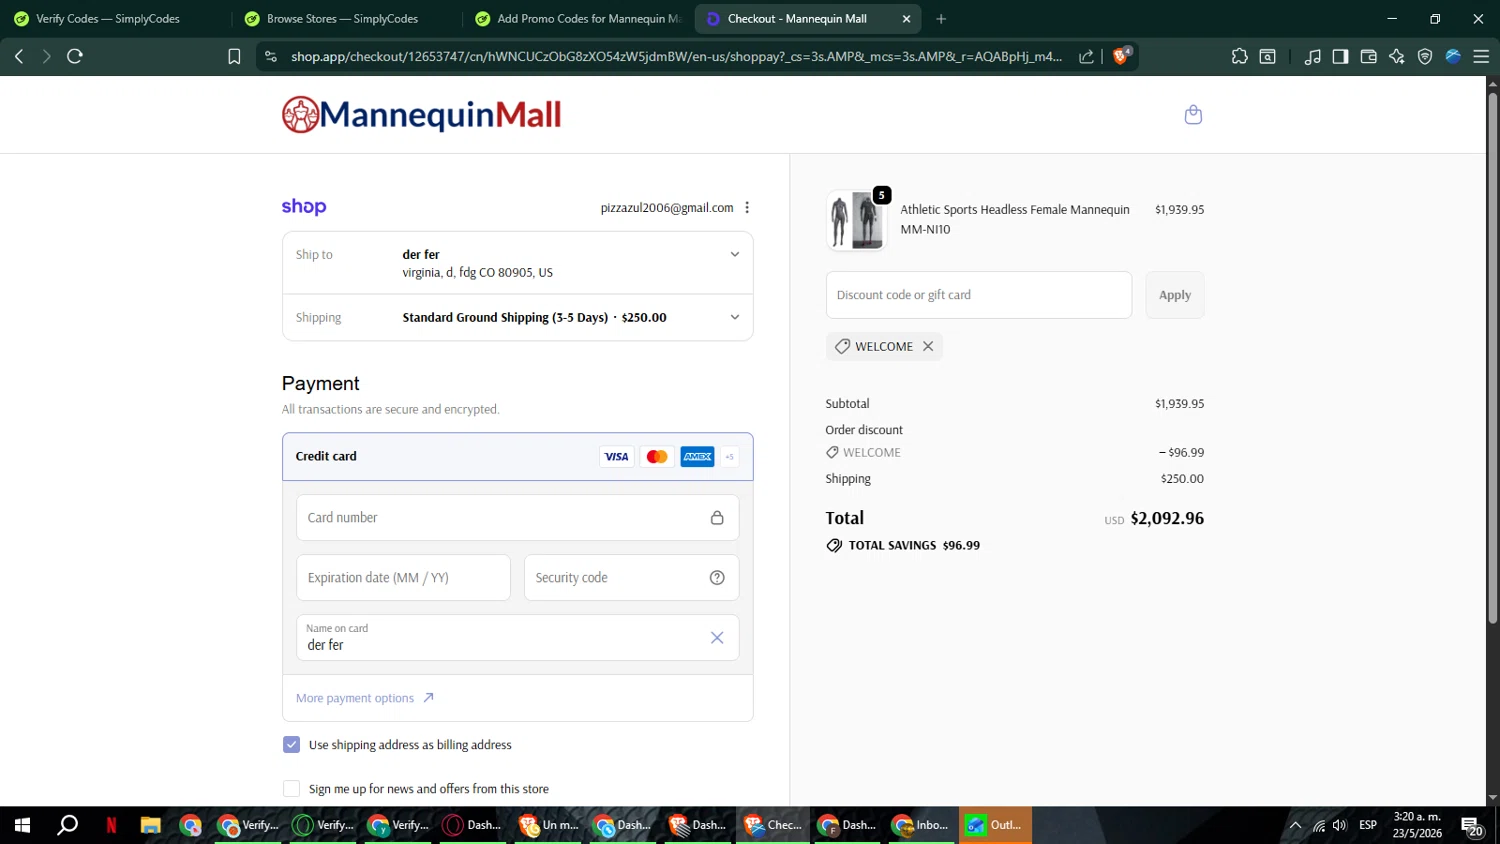View site information in the address bar

click(270, 56)
